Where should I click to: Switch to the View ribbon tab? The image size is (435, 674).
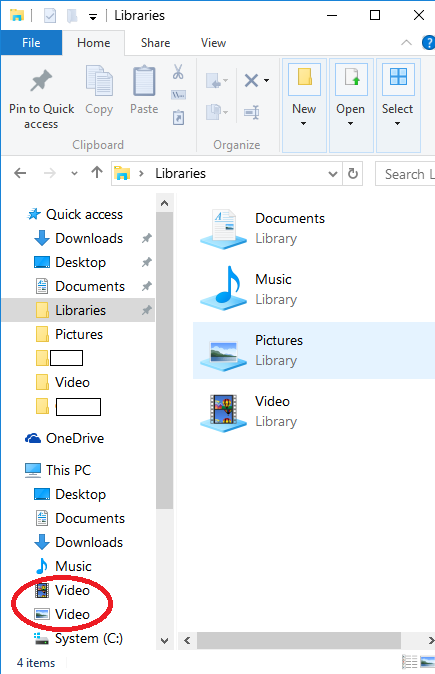click(x=213, y=43)
